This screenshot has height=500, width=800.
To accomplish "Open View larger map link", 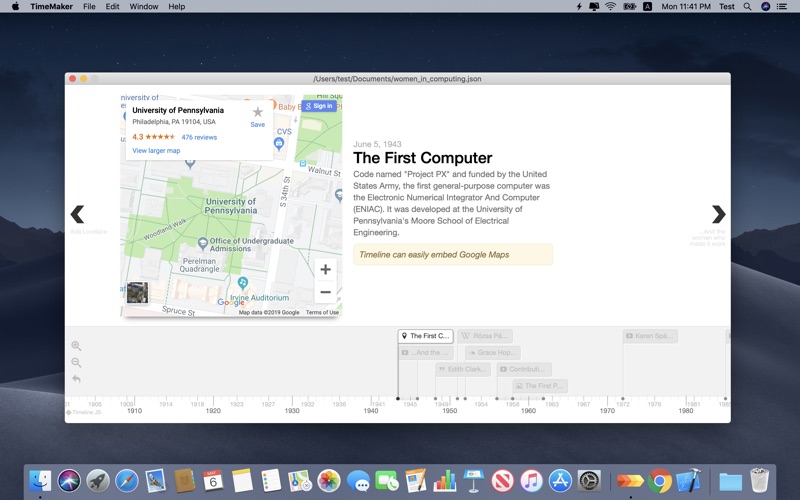I will pyautogui.click(x=156, y=151).
